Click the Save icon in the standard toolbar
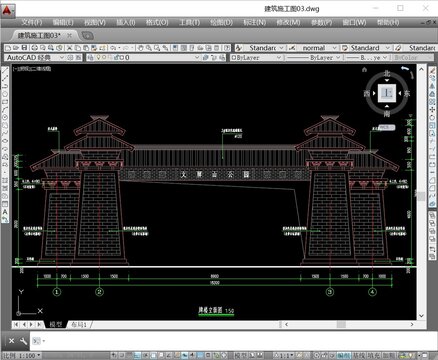438x360 pixels. point(24,48)
